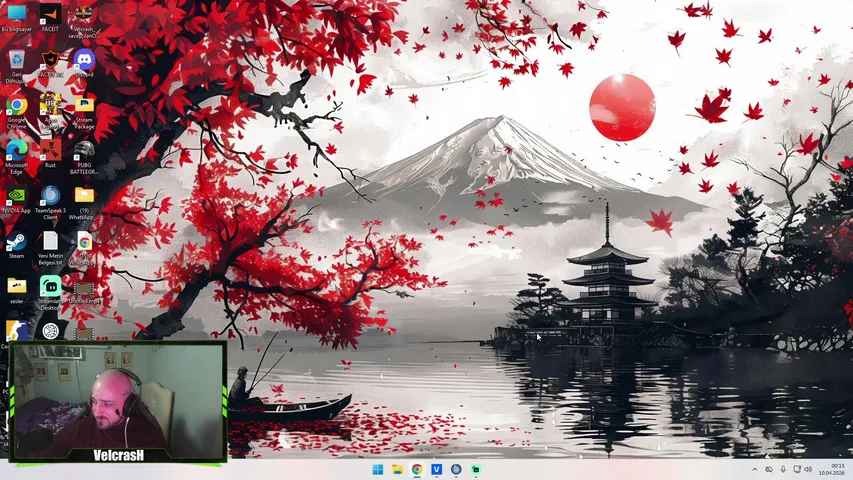Screen dimensions: 853x480
Task: Open the round blue globe taskbar app
Action: [456, 469]
